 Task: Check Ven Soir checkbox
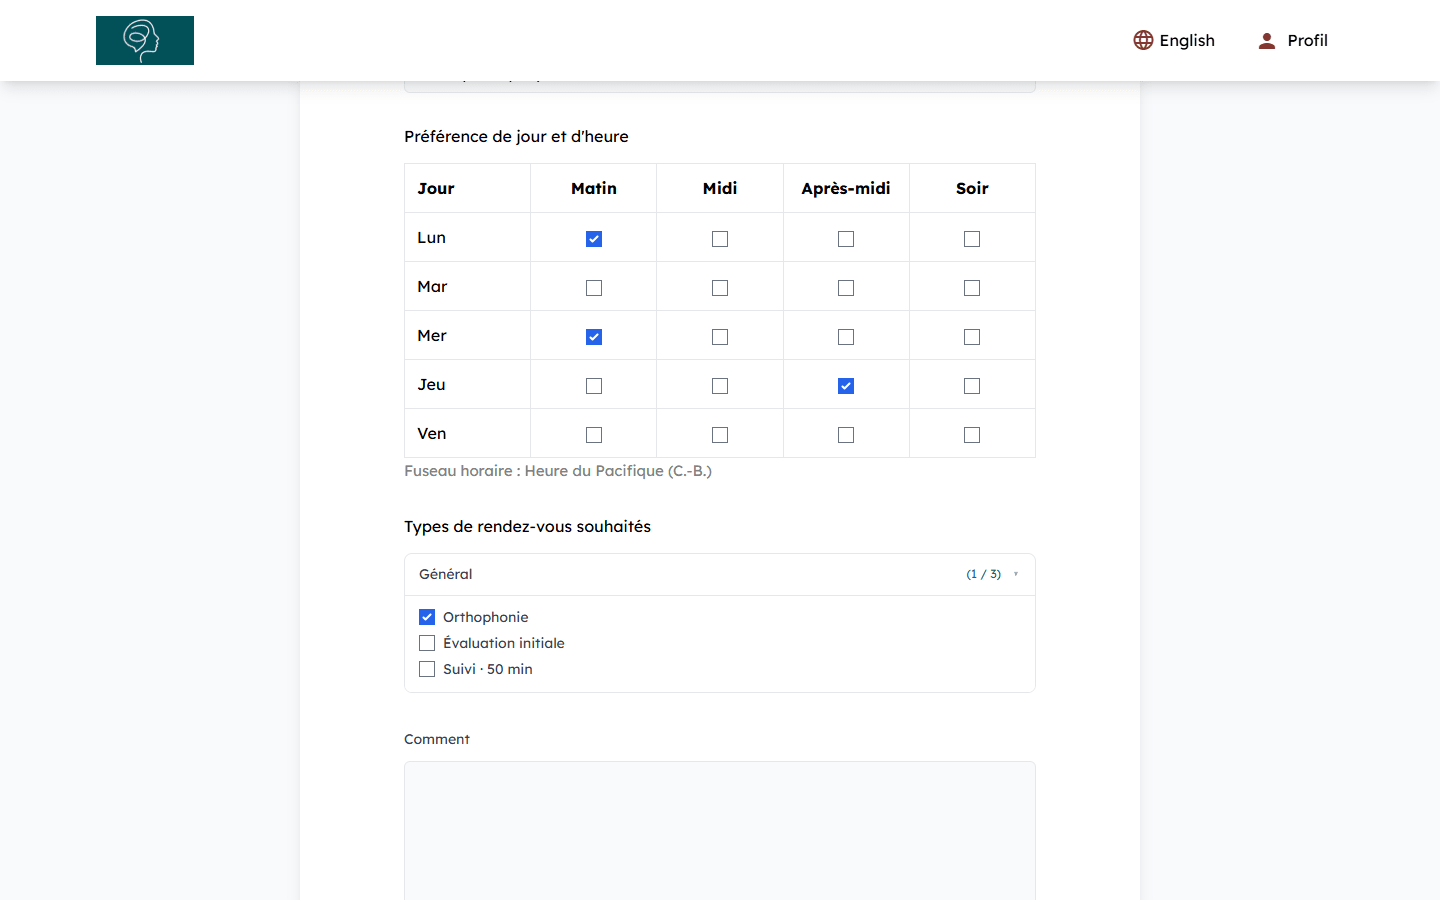click(972, 435)
